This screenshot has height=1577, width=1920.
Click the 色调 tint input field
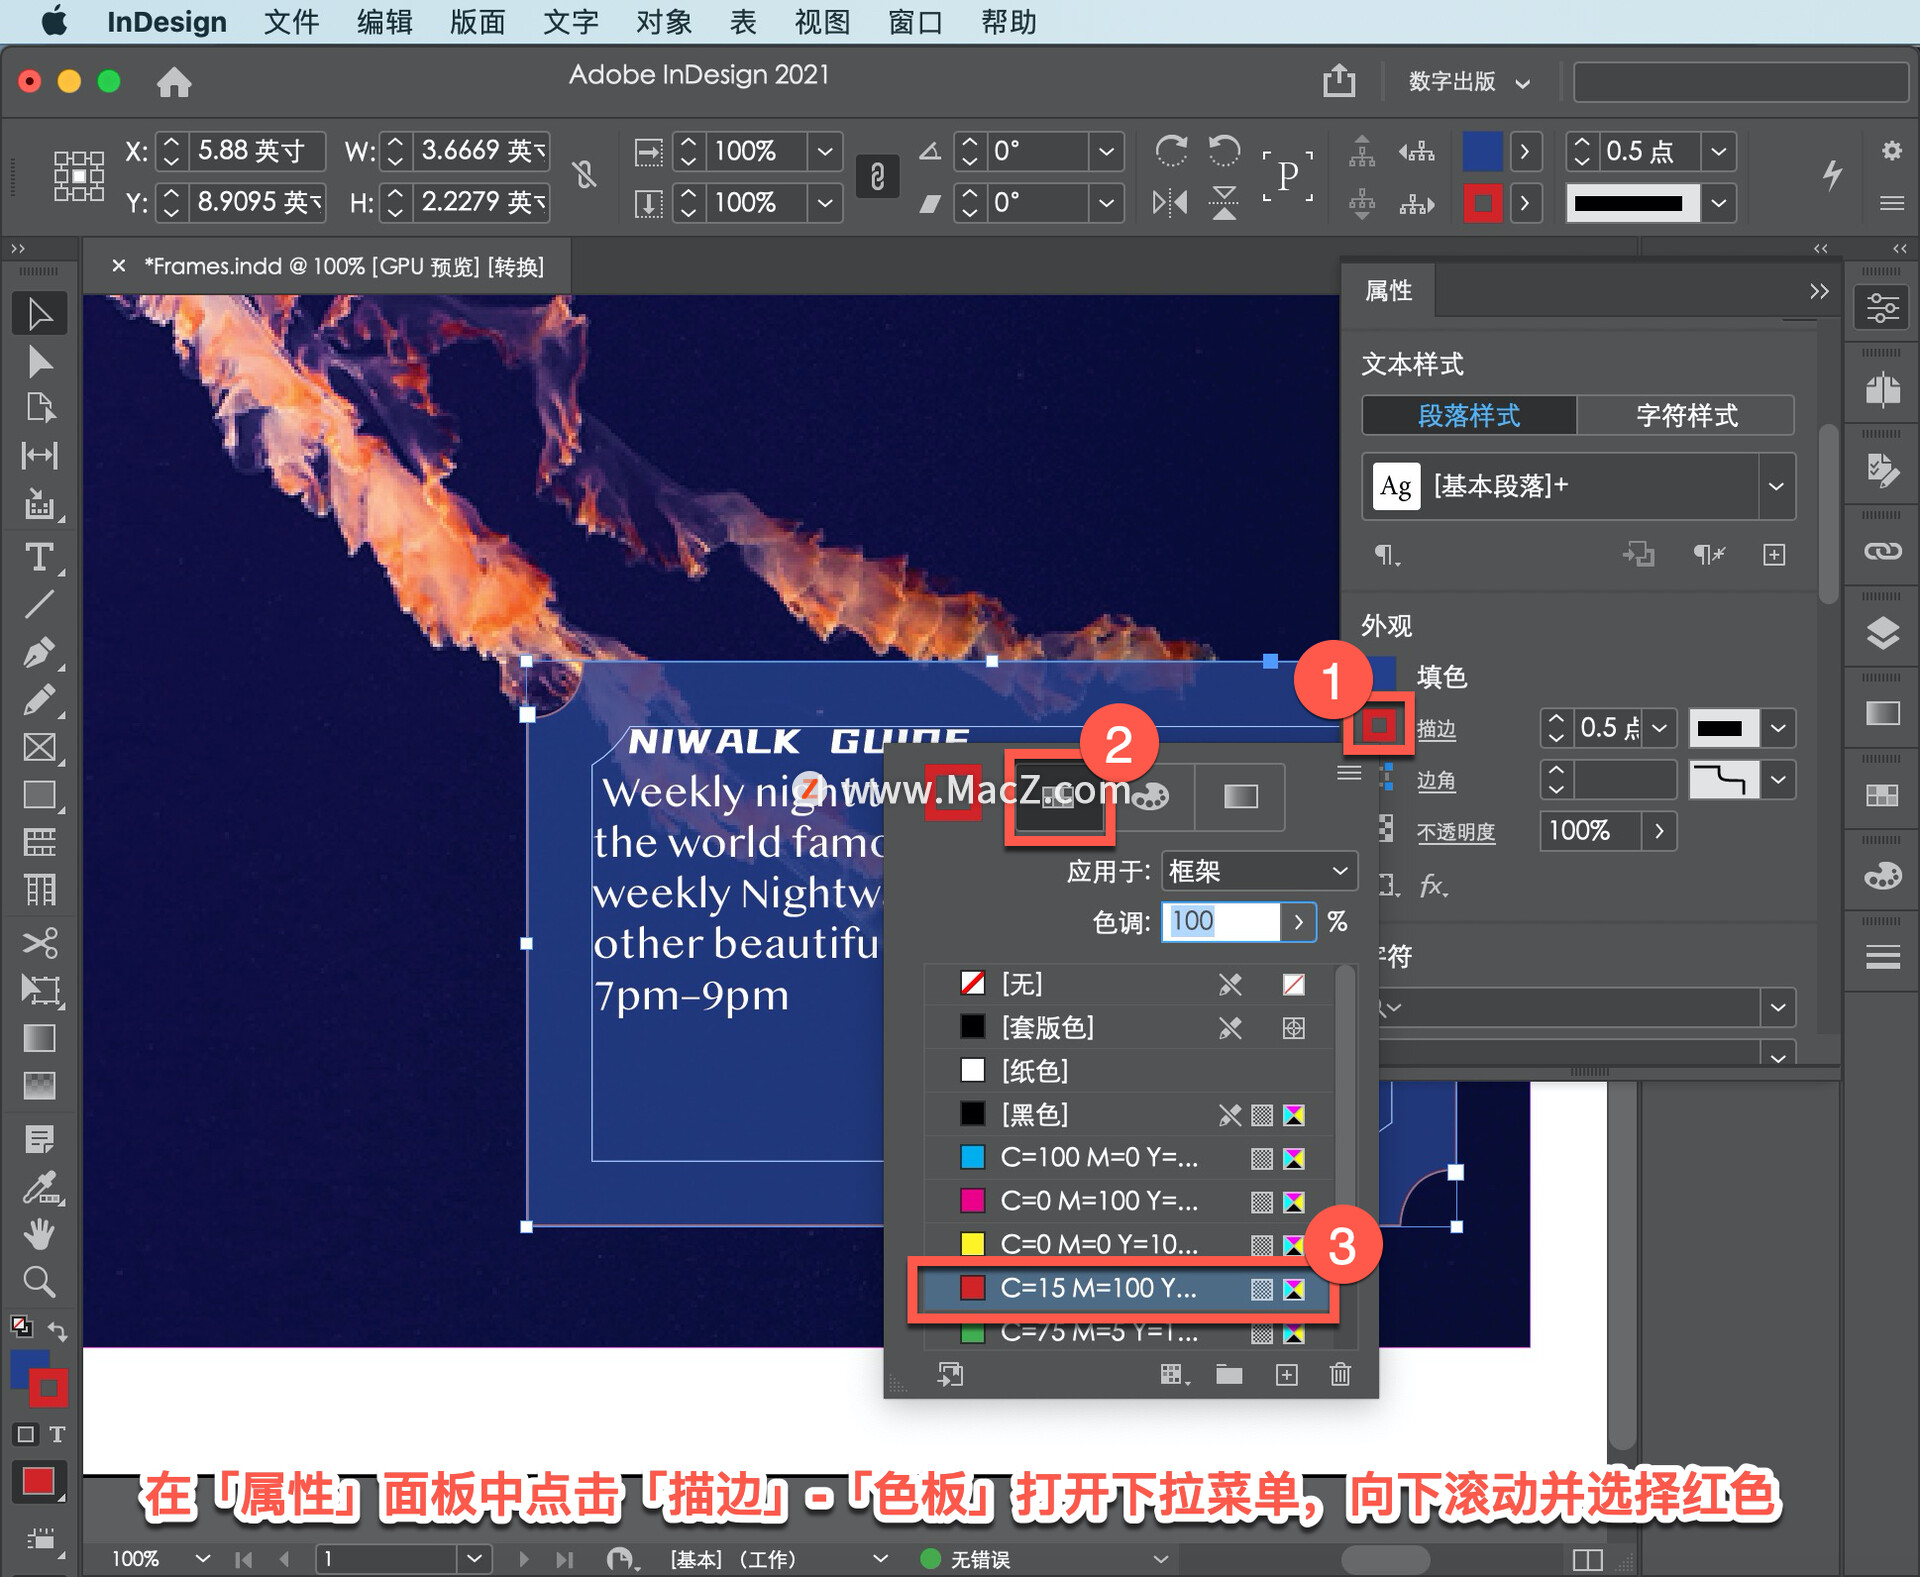[x=1221, y=921]
